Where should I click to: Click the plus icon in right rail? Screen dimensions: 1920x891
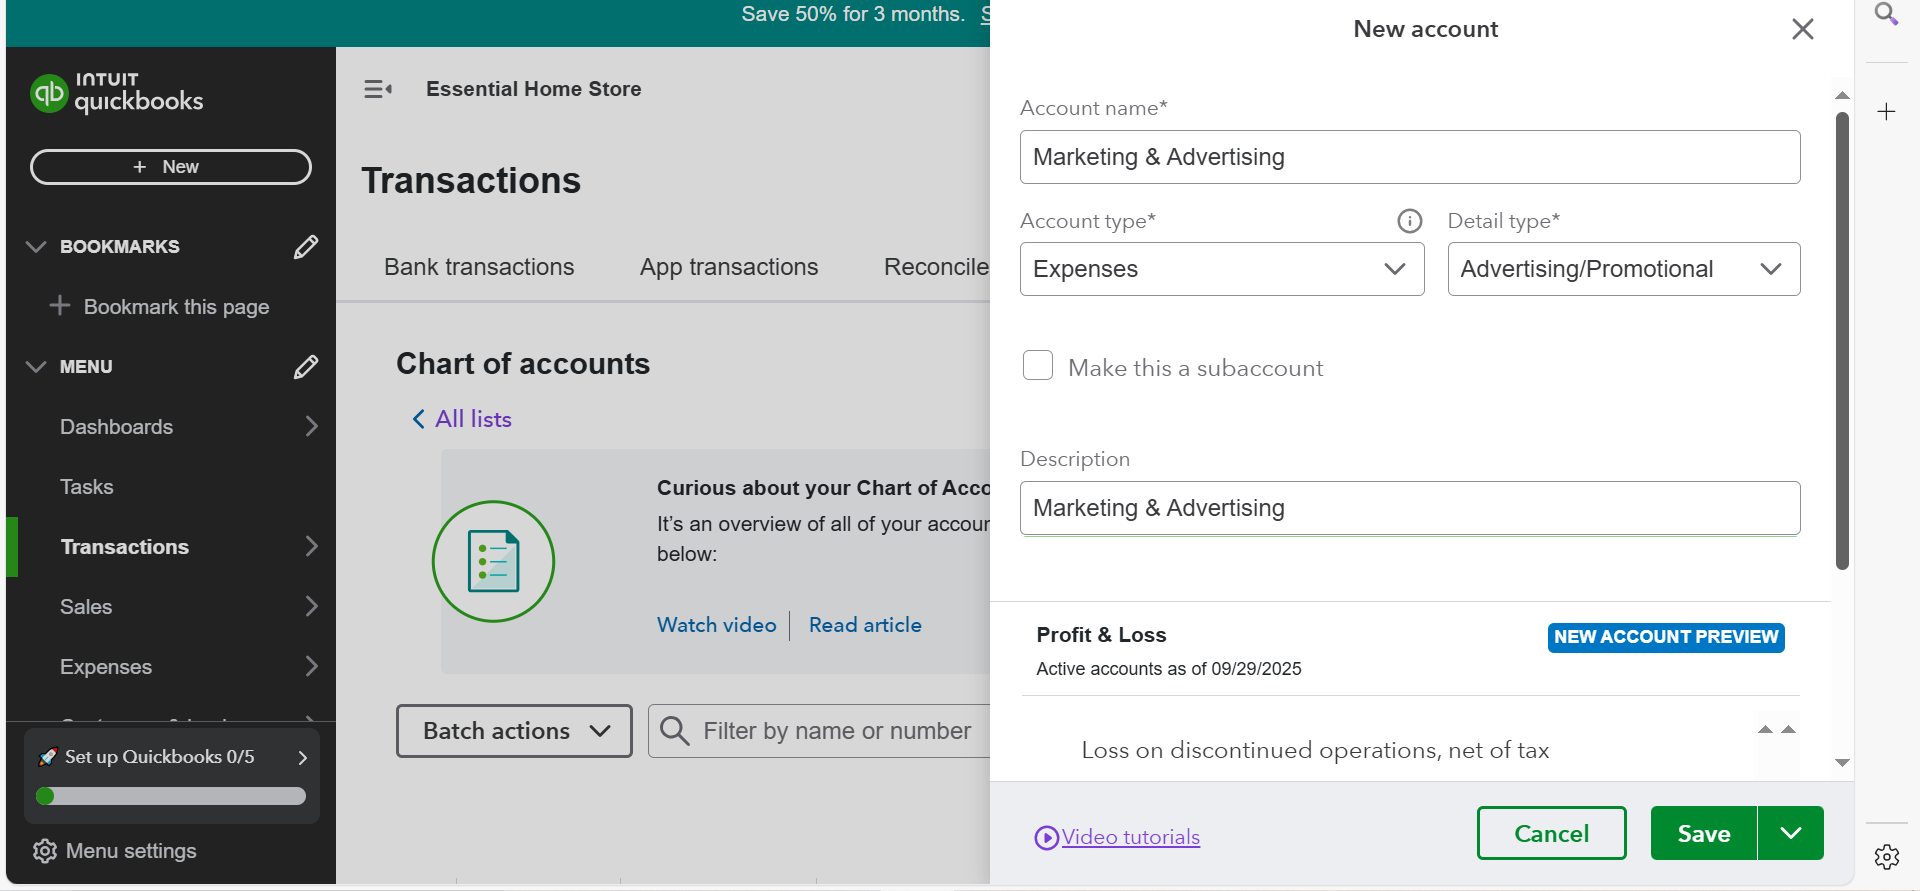1886,112
